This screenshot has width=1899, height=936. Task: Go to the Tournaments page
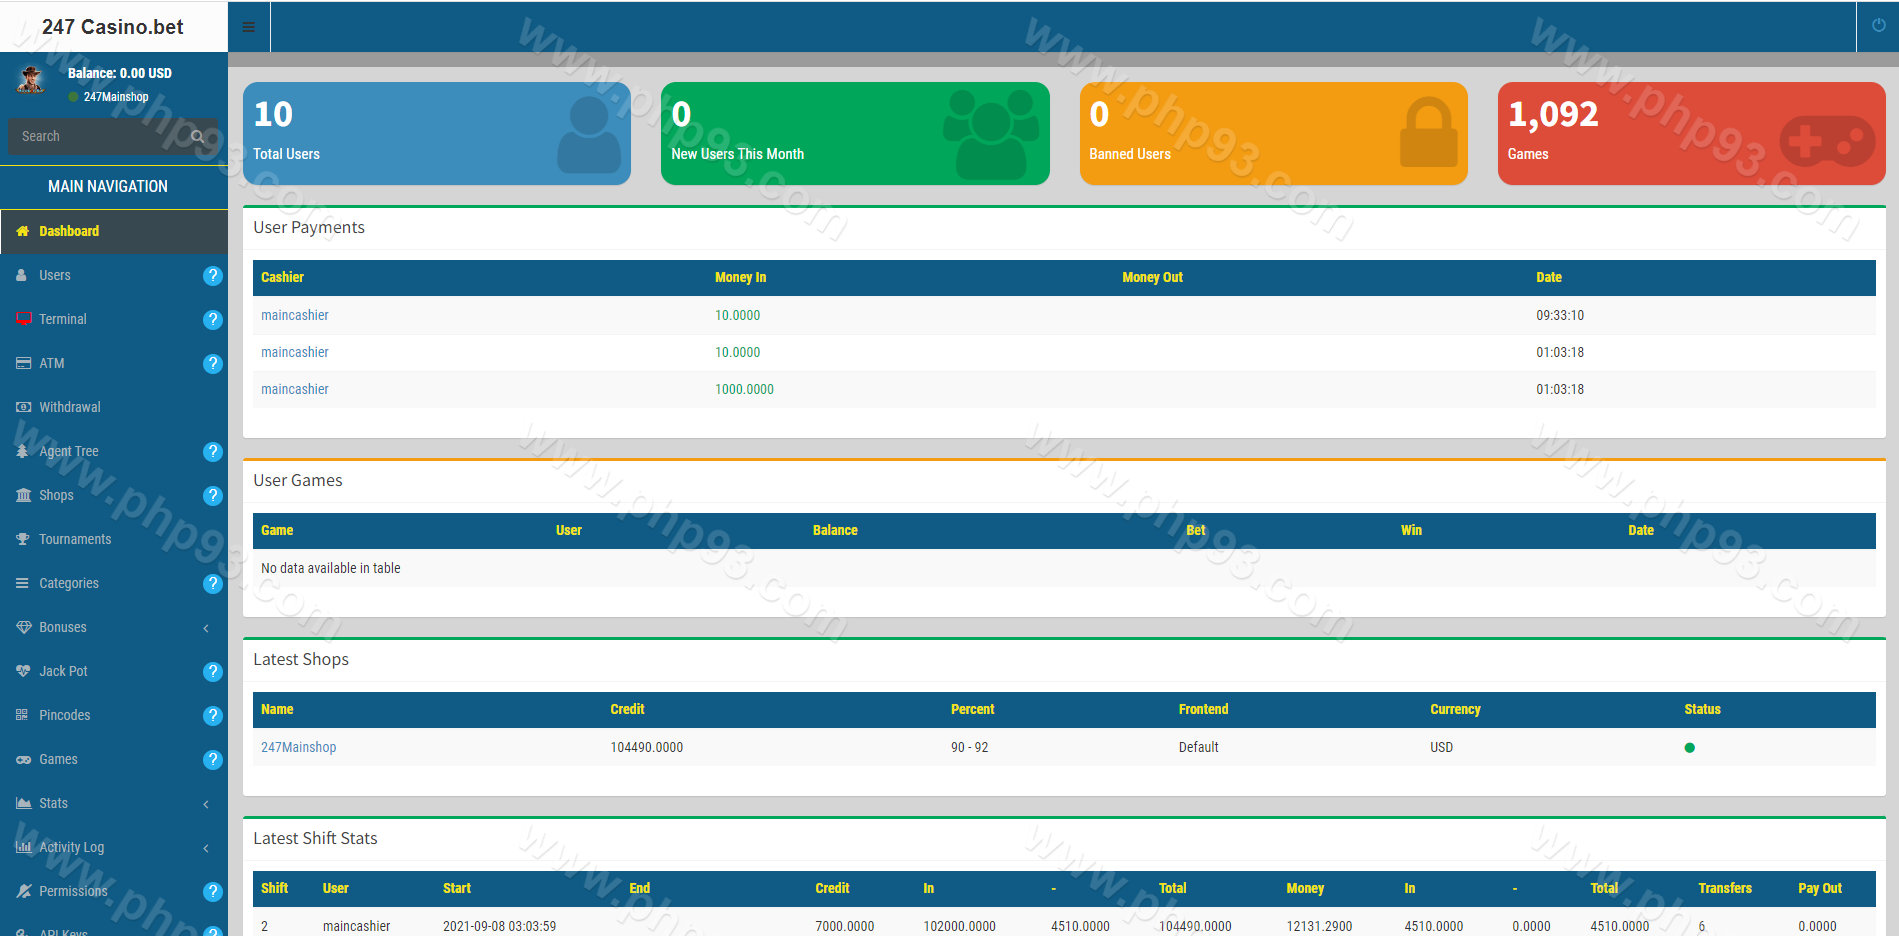coord(75,540)
